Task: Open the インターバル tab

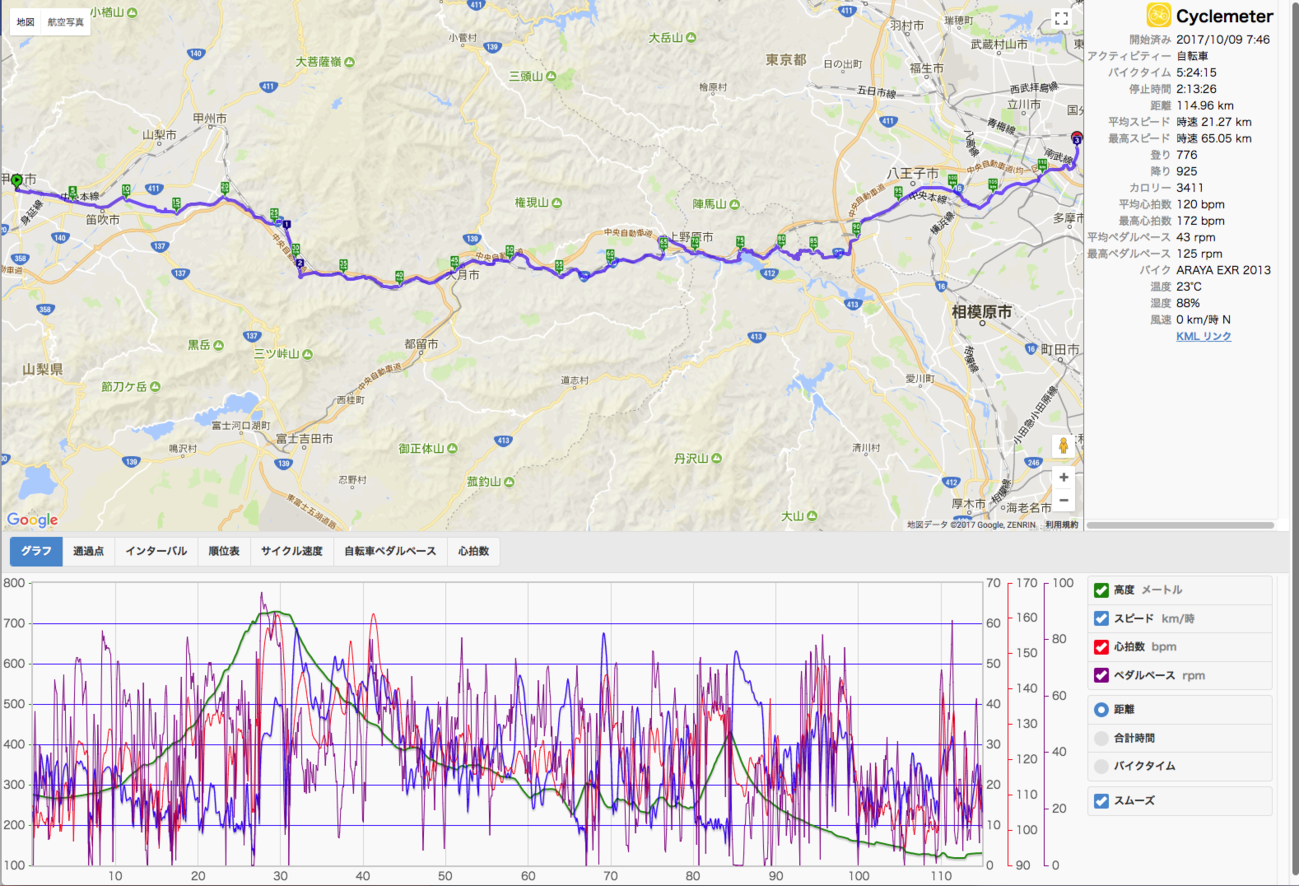Action: click(x=156, y=551)
